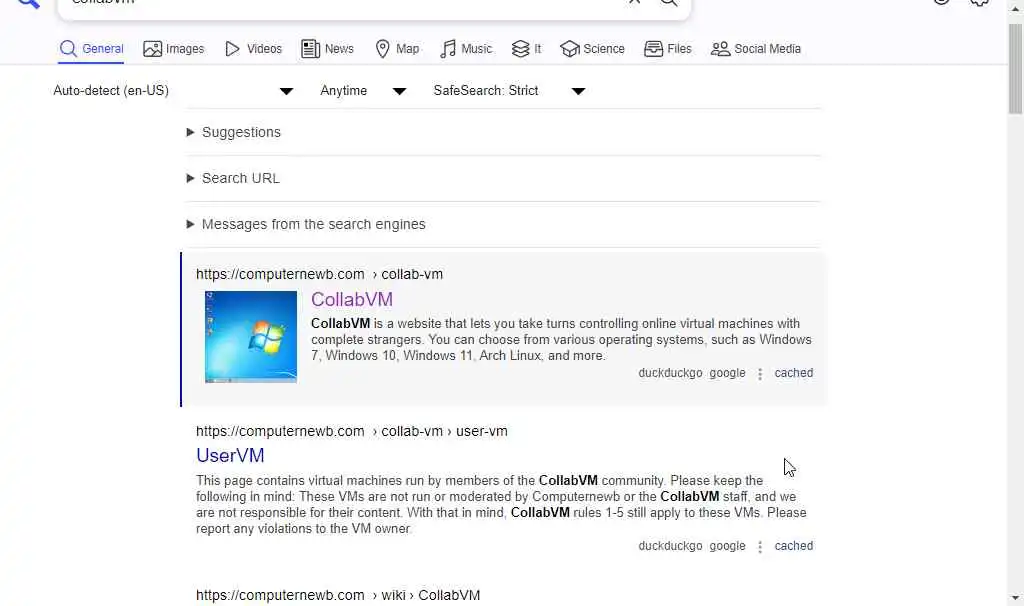Open the Anytime time range dropdown
This screenshot has width=1024, height=606.
(x=363, y=91)
